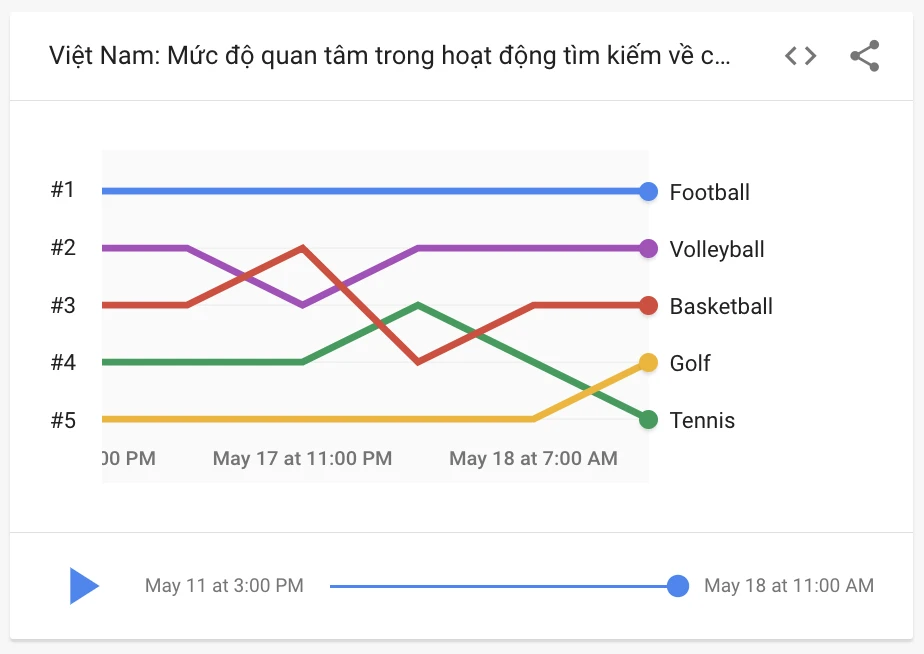This screenshot has width=924, height=654.
Task: Toggle the Golf legend entry
Action: click(x=690, y=363)
